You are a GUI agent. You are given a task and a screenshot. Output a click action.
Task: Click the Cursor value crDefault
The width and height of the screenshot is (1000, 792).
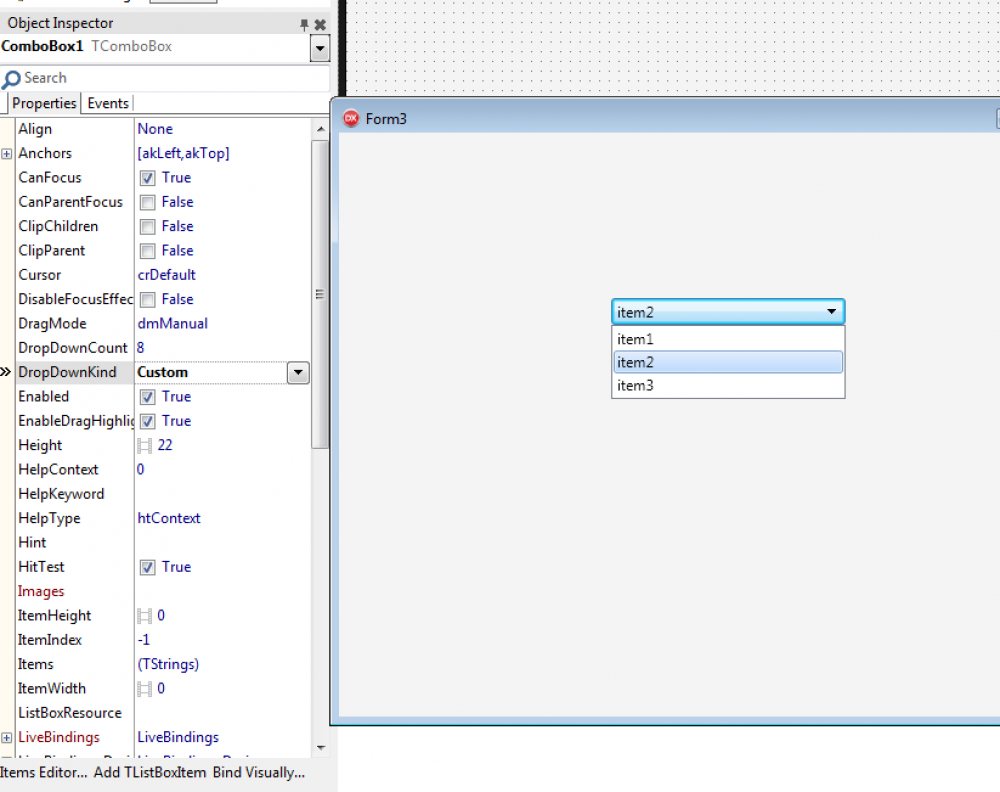pos(166,275)
